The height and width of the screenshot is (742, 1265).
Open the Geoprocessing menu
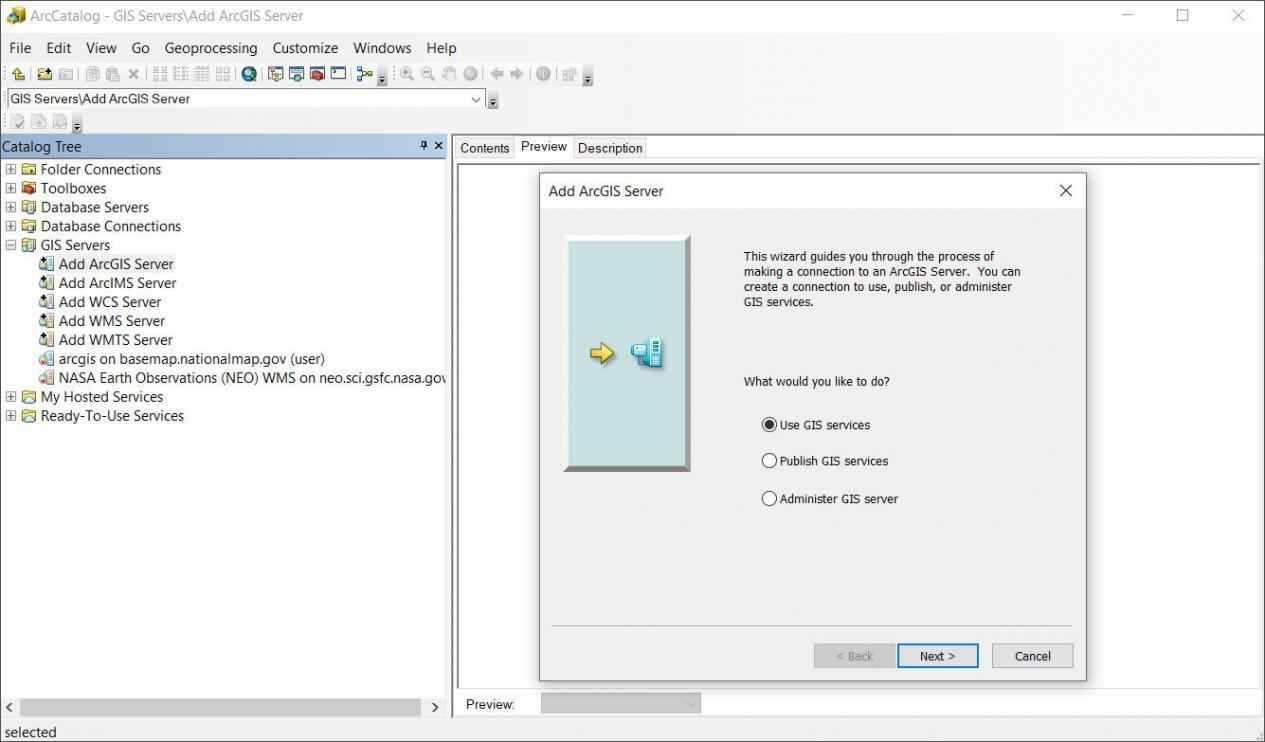pos(211,48)
